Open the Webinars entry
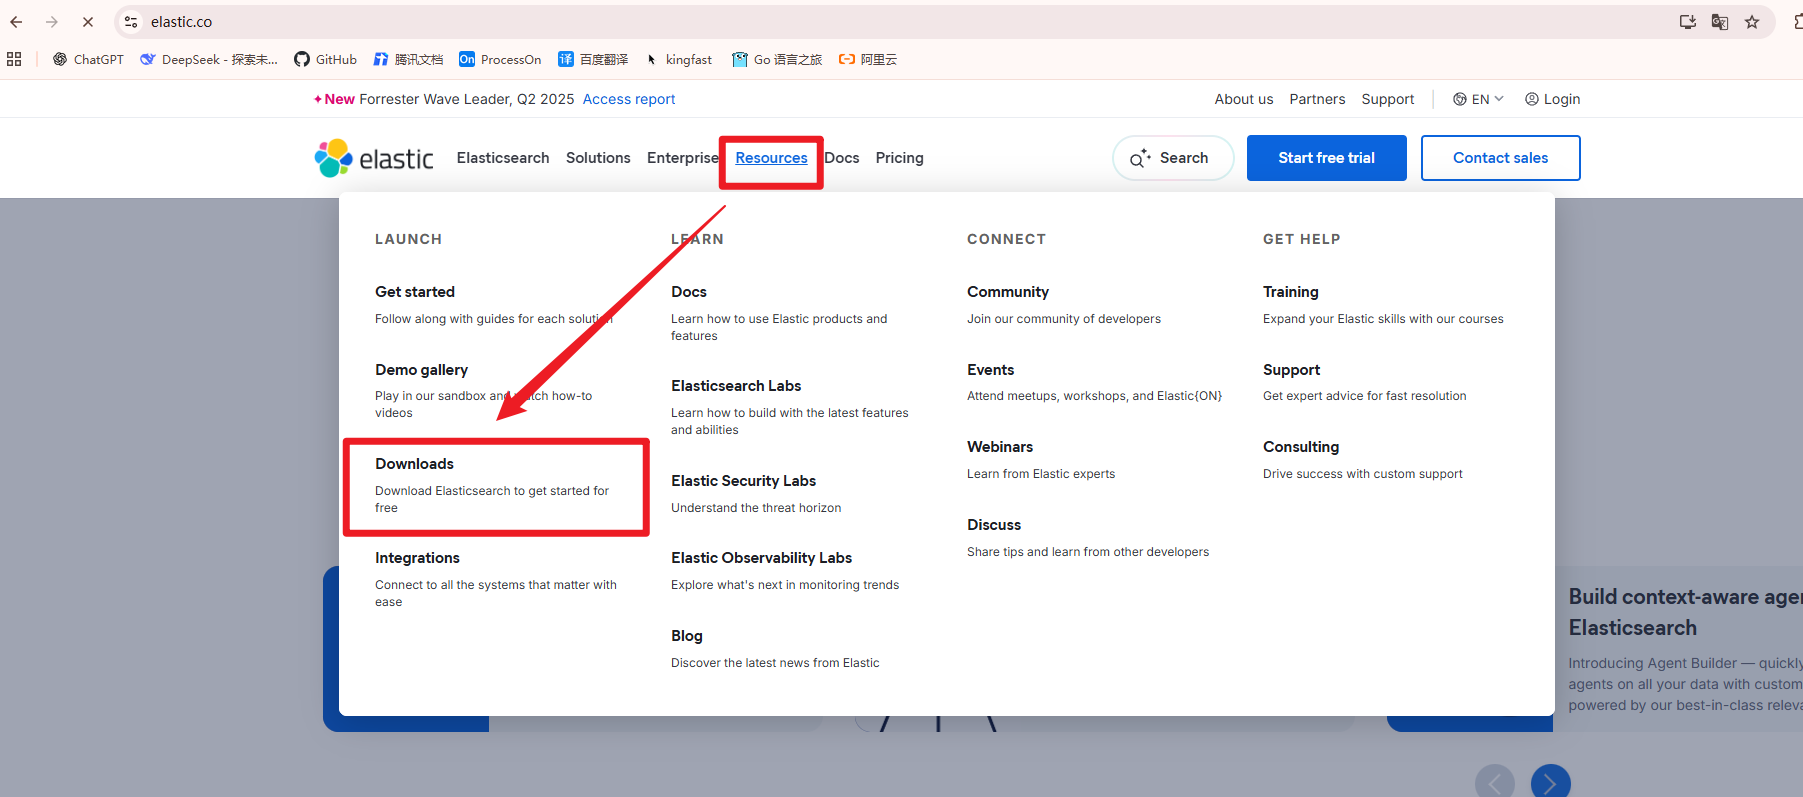1803x797 pixels. click(1000, 447)
